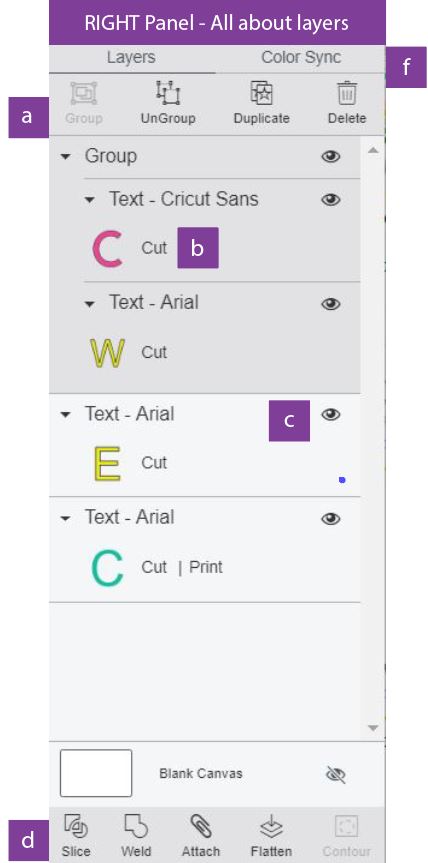Hide the Group layer with eye icon
The height and width of the screenshot is (863, 428).
pos(331,157)
